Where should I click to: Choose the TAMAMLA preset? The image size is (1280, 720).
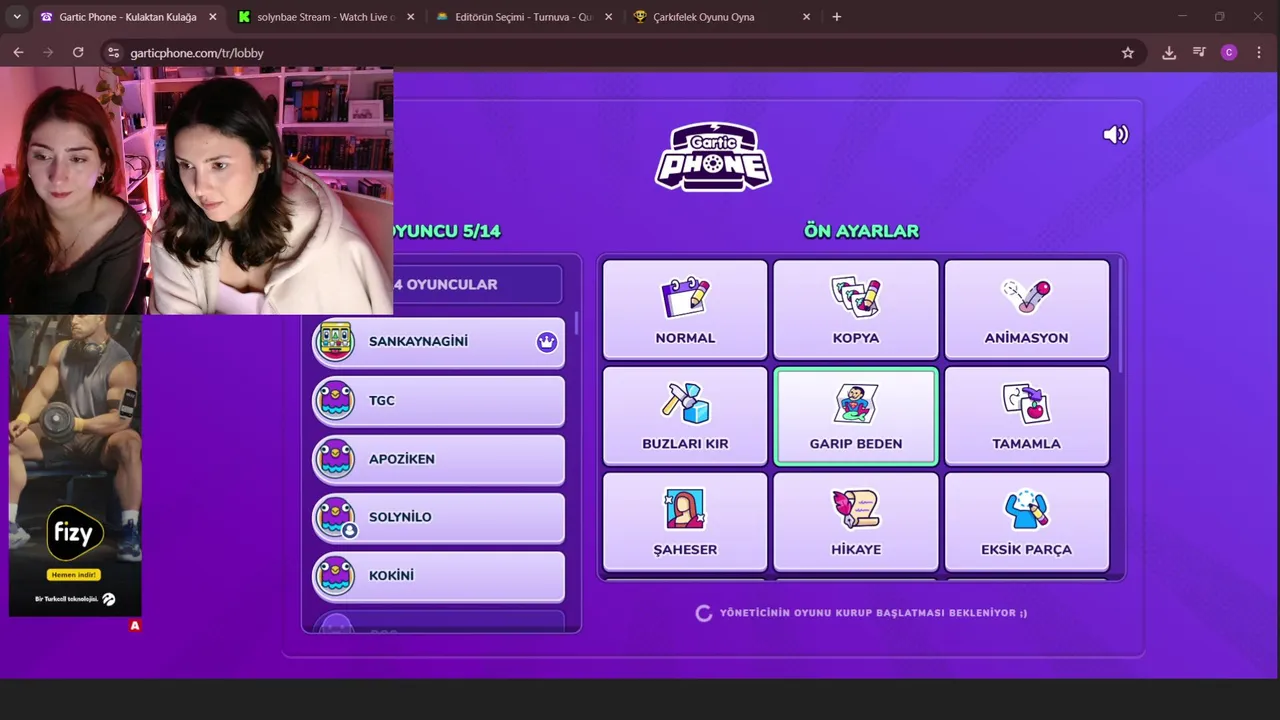[x=1027, y=416]
